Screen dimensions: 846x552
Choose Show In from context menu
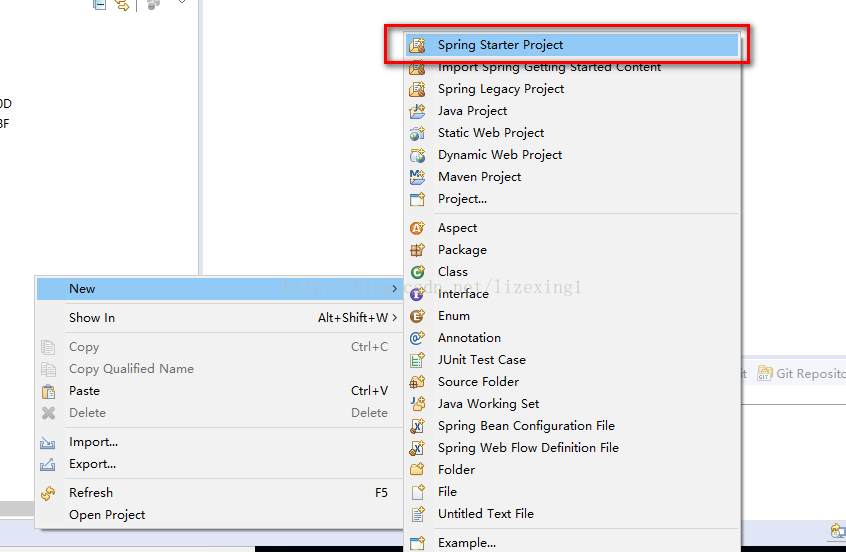[220, 318]
